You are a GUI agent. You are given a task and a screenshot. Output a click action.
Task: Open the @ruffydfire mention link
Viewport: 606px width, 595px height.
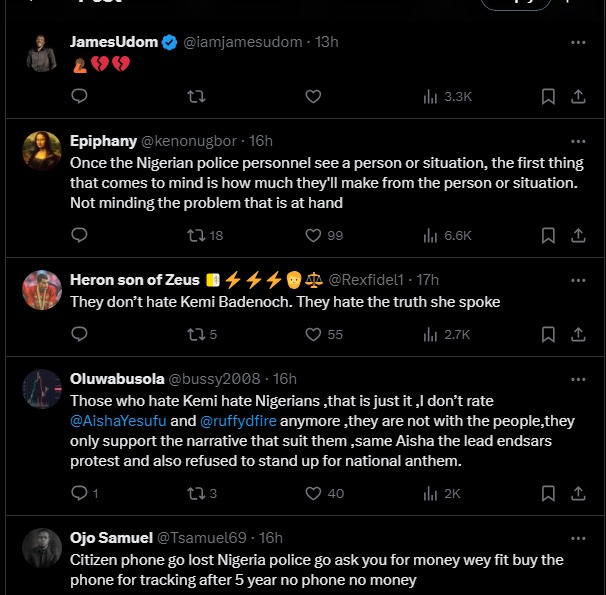242,421
